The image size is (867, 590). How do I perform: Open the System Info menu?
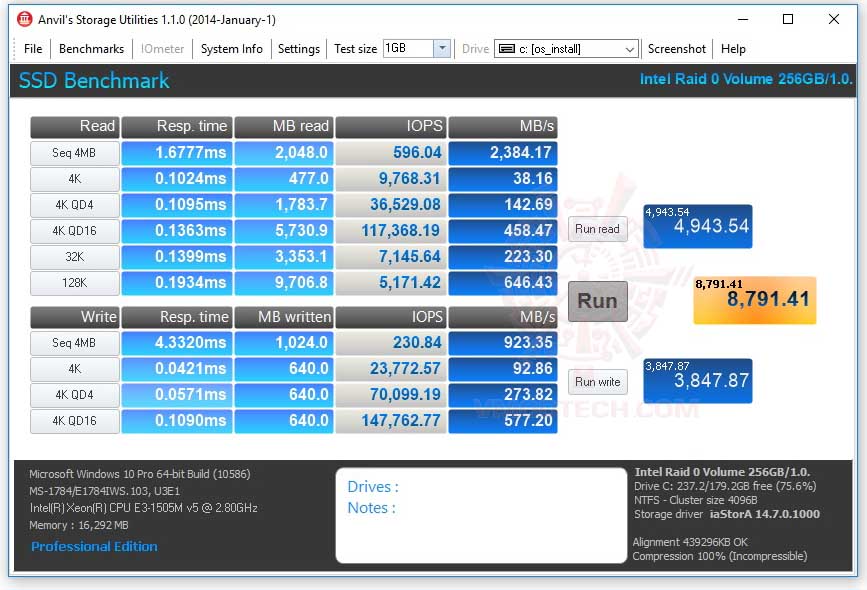tap(232, 49)
